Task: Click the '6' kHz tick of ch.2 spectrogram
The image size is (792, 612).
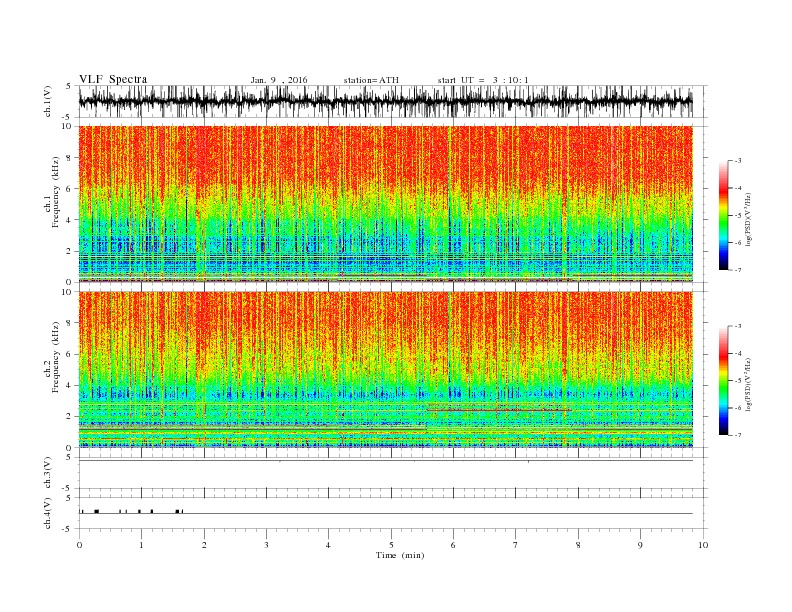Action: (70, 354)
